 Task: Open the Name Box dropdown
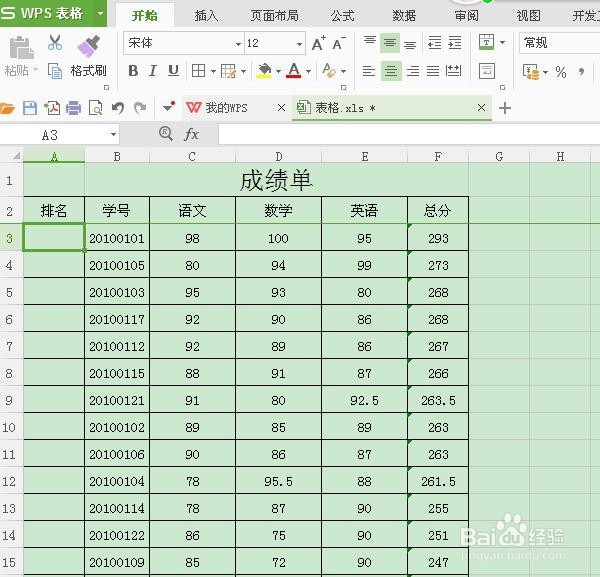pos(113,135)
